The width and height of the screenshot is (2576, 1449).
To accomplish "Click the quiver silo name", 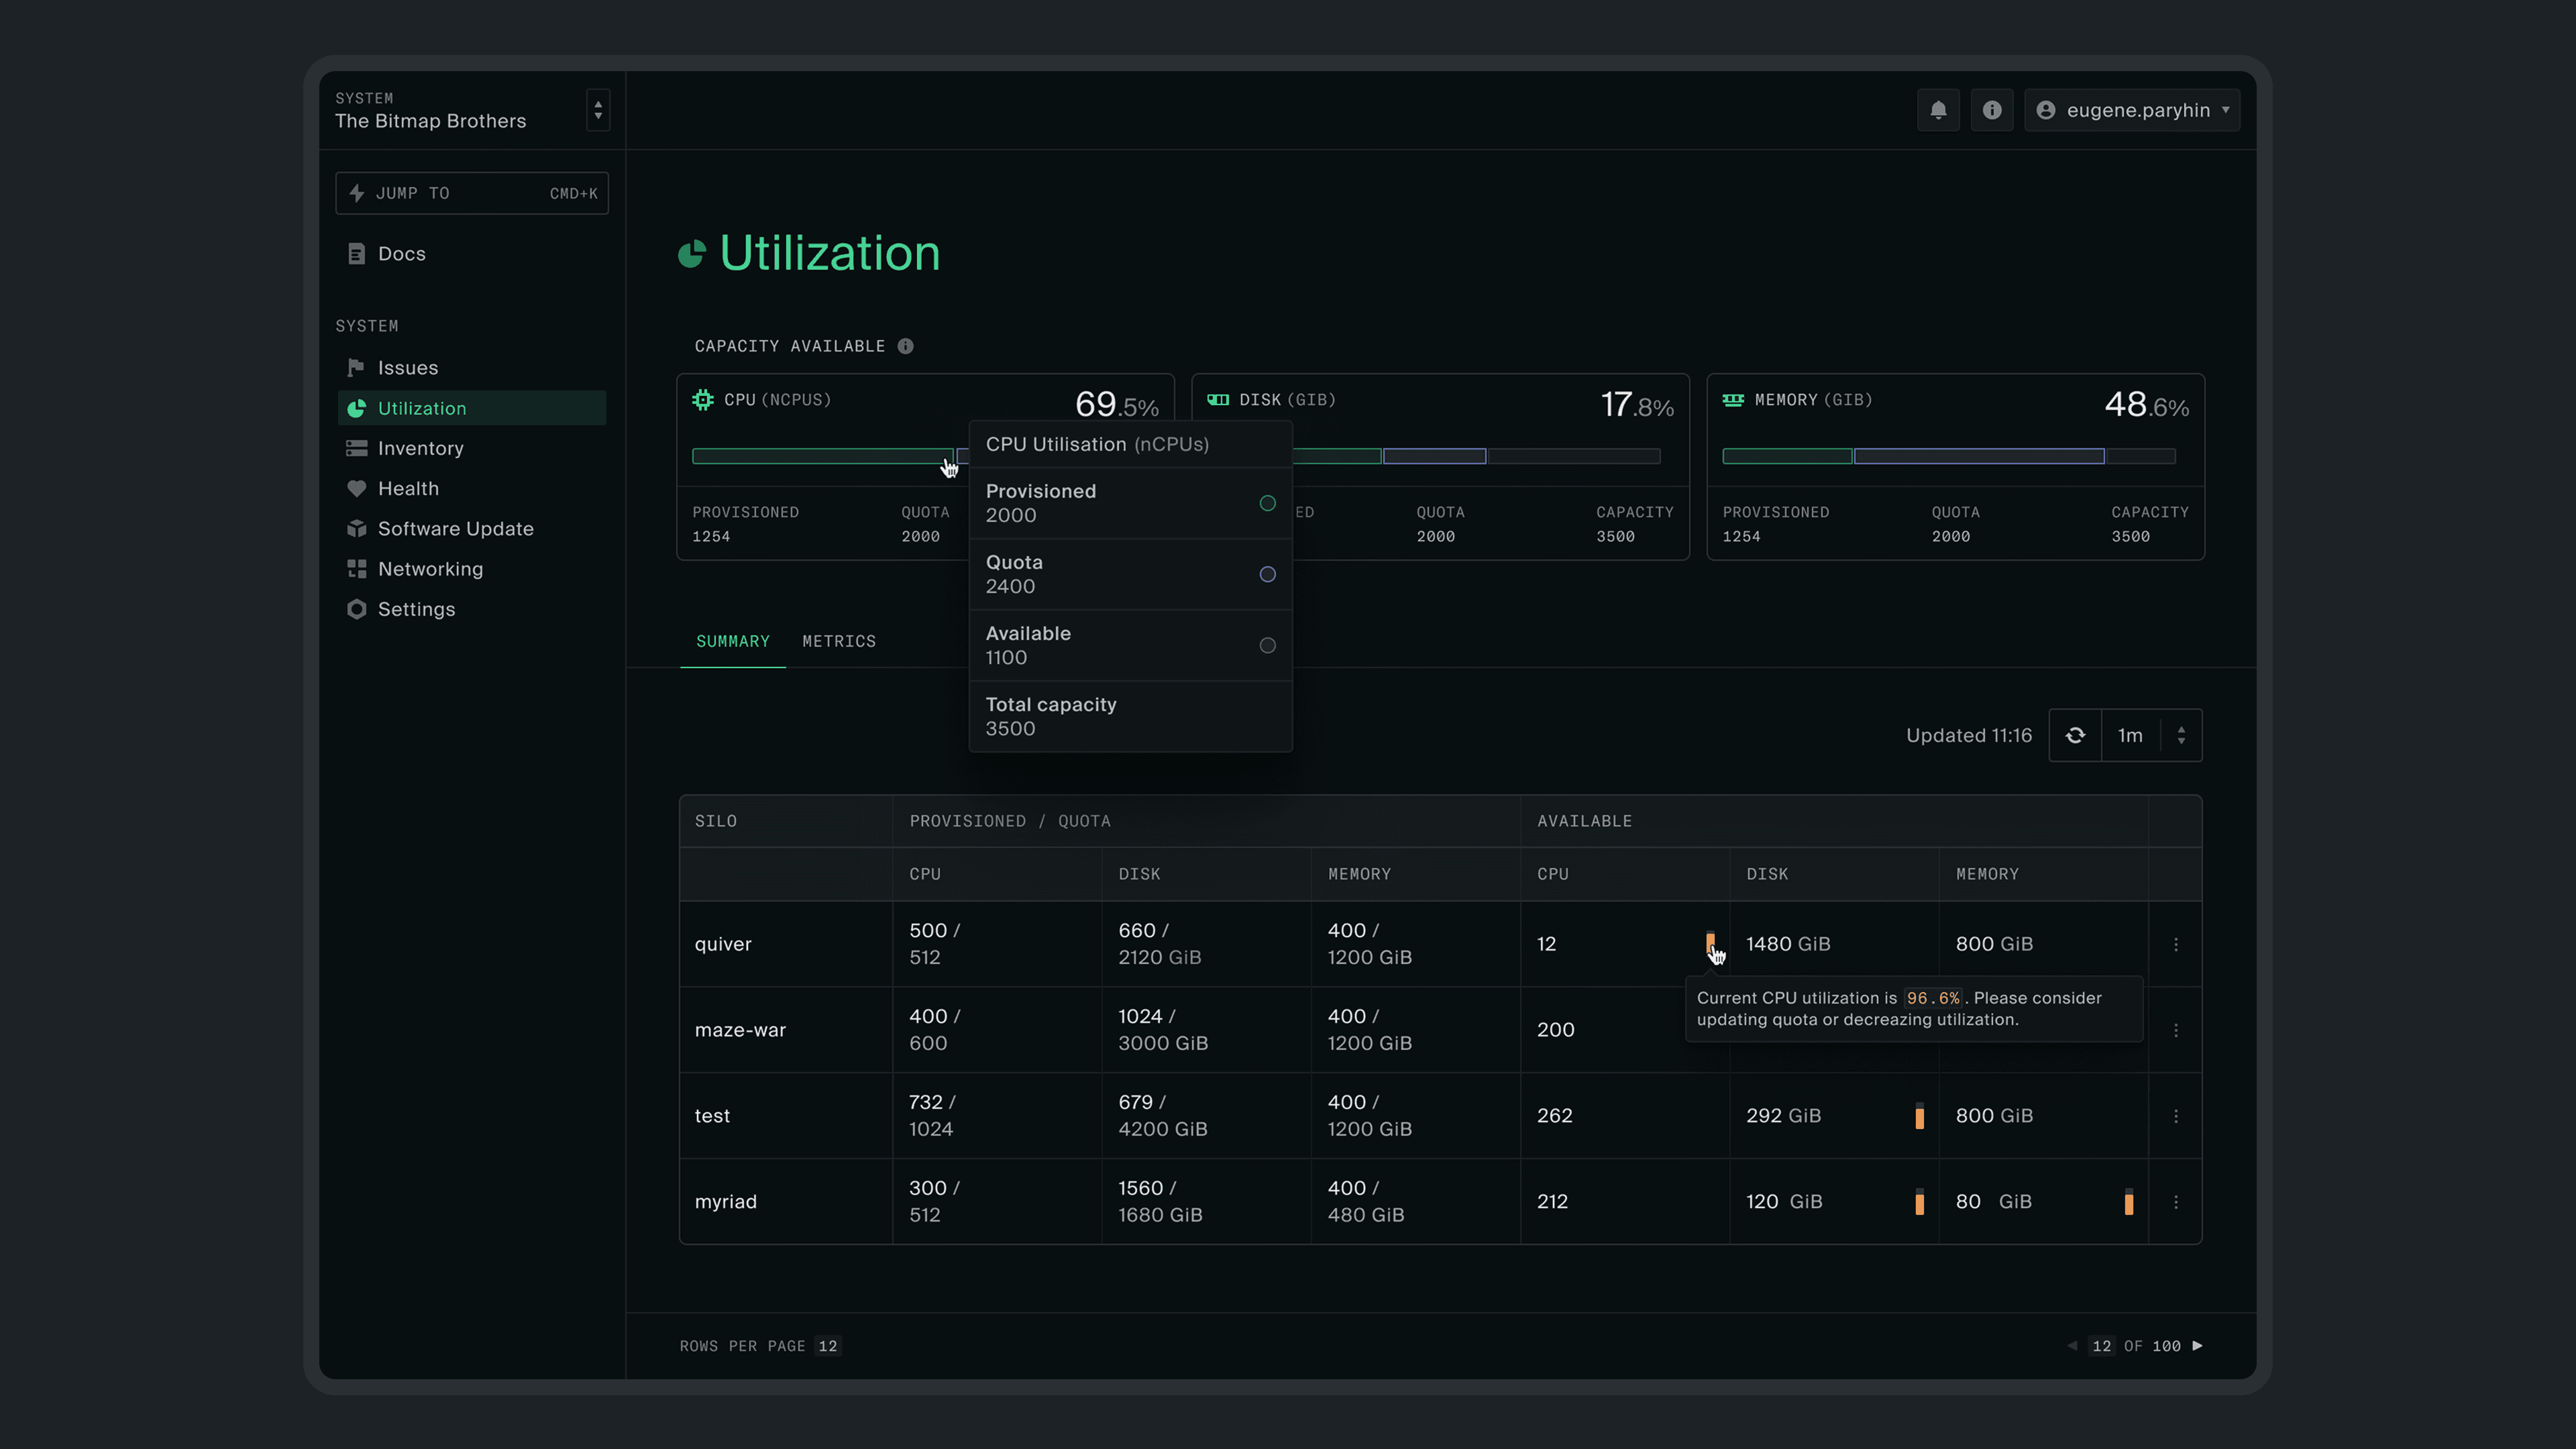I will [x=723, y=944].
